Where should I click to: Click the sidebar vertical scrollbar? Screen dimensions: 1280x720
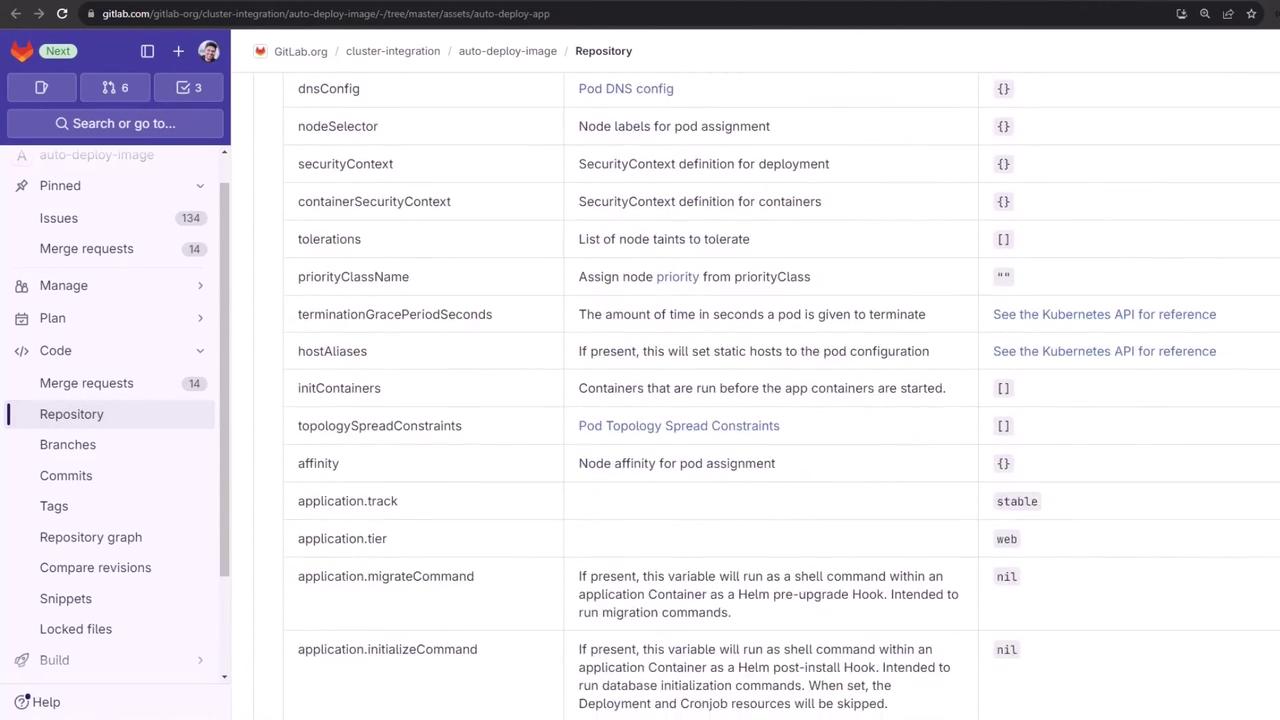point(224,380)
